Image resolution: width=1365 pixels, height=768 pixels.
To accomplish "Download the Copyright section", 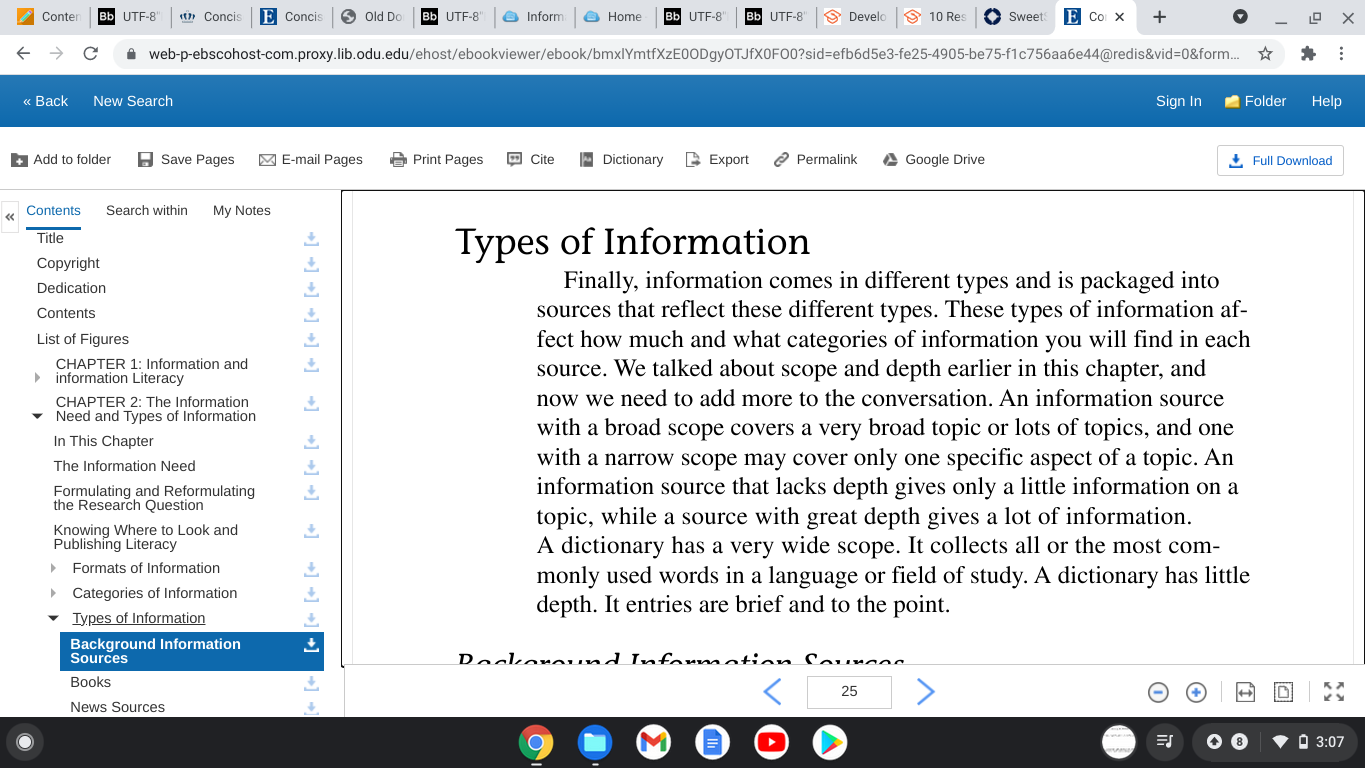I will coord(311,263).
